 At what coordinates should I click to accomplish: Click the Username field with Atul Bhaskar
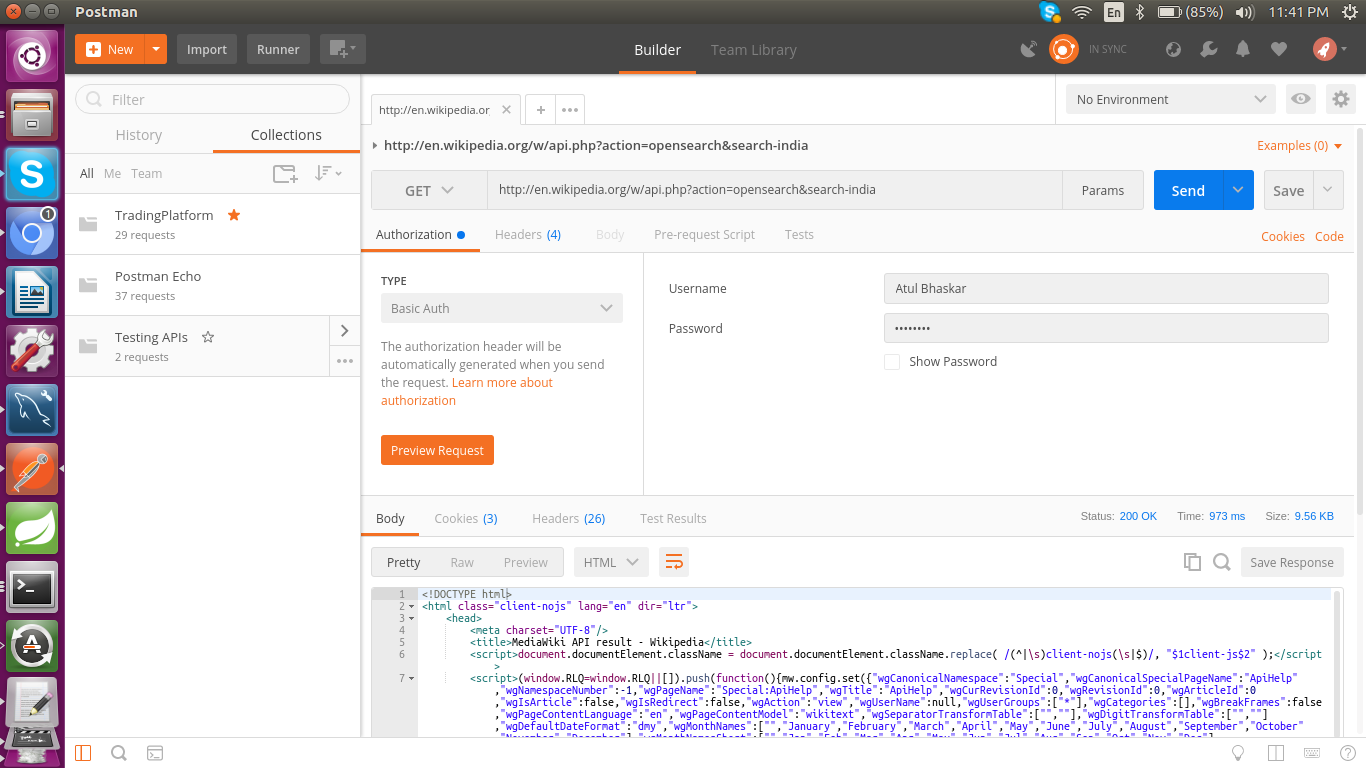pyautogui.click(x=1106, y=288)
